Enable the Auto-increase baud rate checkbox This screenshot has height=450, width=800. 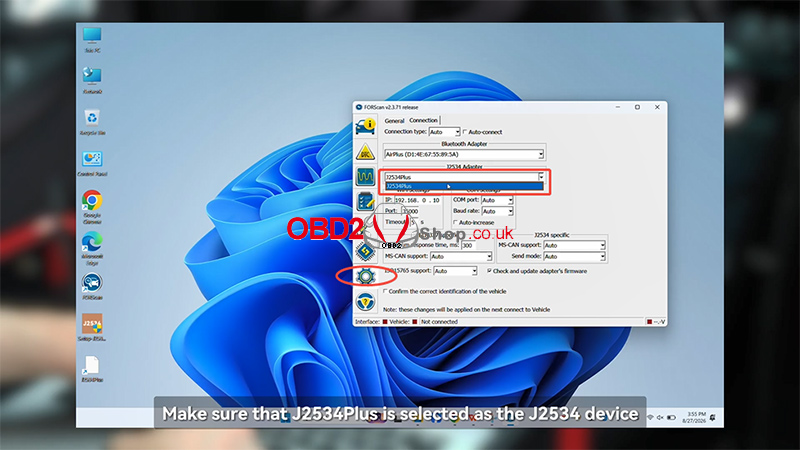point(456,222)
